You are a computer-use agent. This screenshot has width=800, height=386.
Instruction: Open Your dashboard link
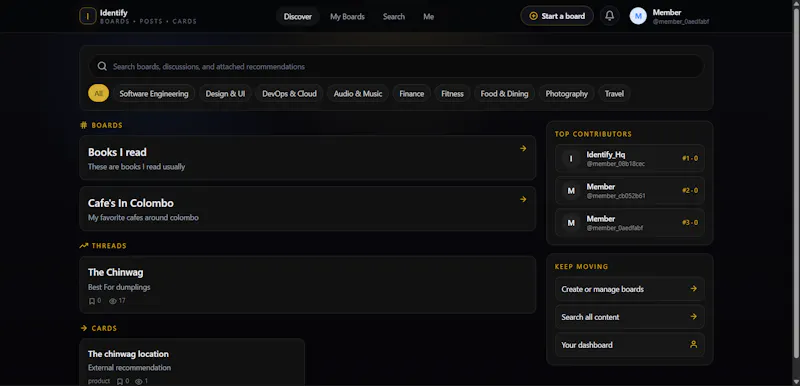click(x=630, y=345)
